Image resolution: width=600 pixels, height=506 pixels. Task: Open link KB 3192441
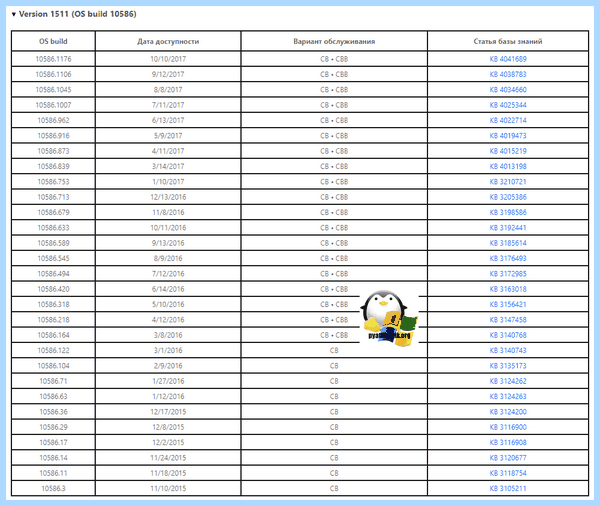point(508,228)
